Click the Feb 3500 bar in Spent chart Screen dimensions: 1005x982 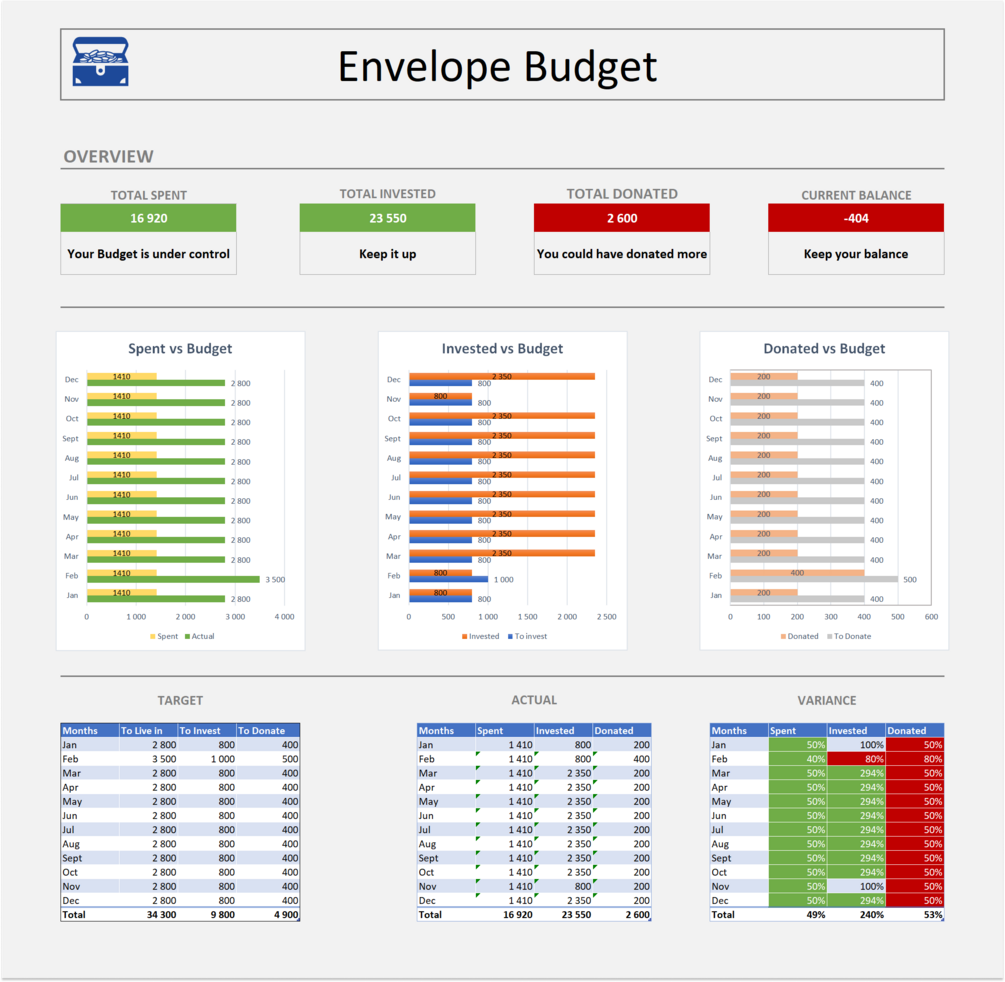[175, 577]
